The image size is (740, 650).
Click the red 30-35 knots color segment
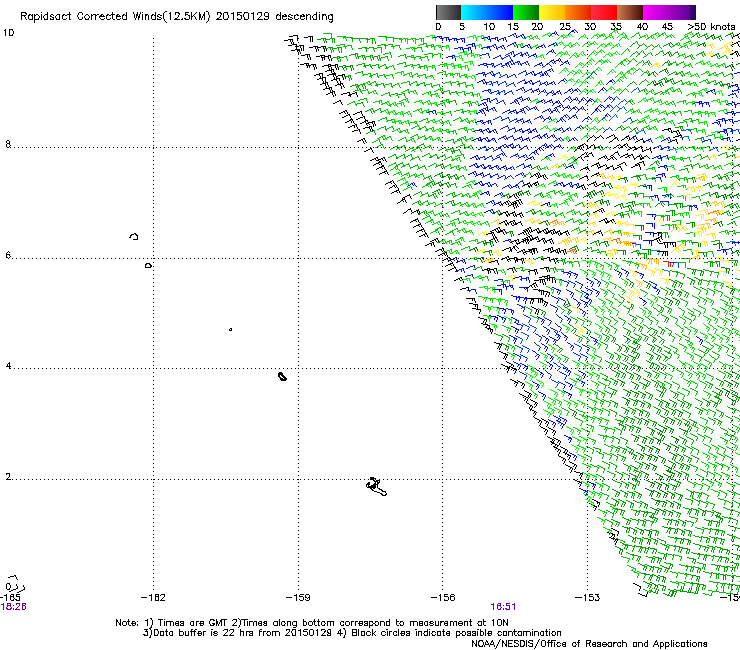[604, 12]
